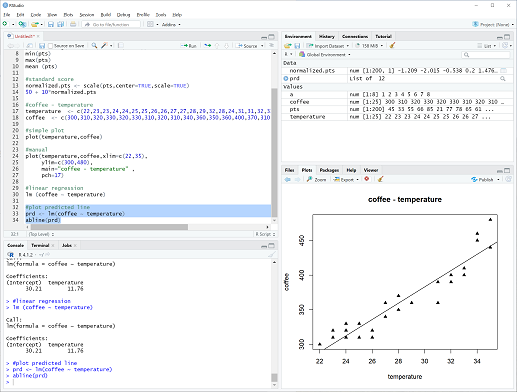This screenshot has height=392, width=517.
Task: Open the Addins dropdown
Action: coord(171,24)
